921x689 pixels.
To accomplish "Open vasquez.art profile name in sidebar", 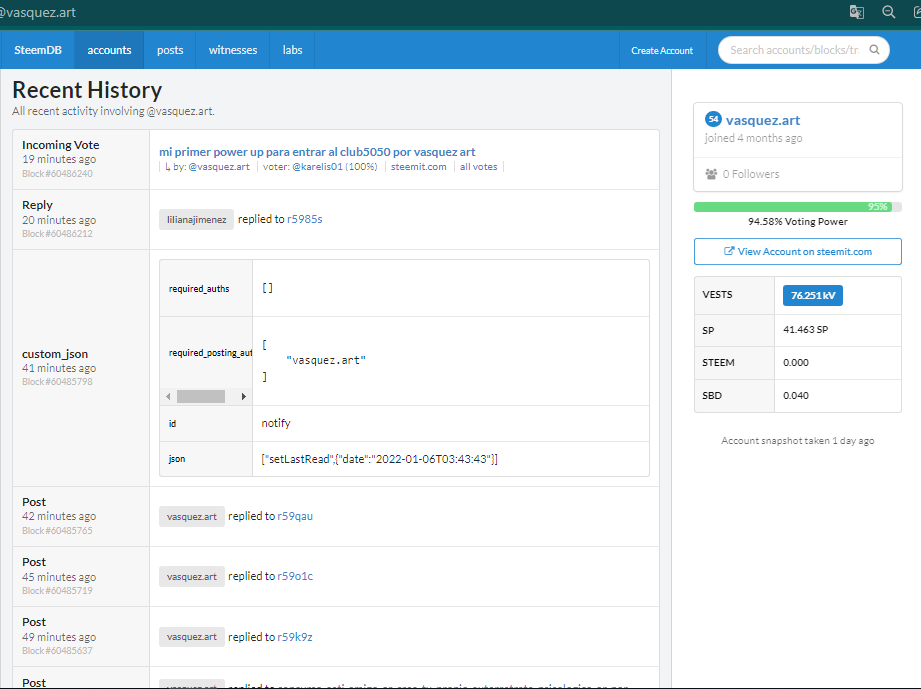I will pyautogui.click(x=762, y=120).
